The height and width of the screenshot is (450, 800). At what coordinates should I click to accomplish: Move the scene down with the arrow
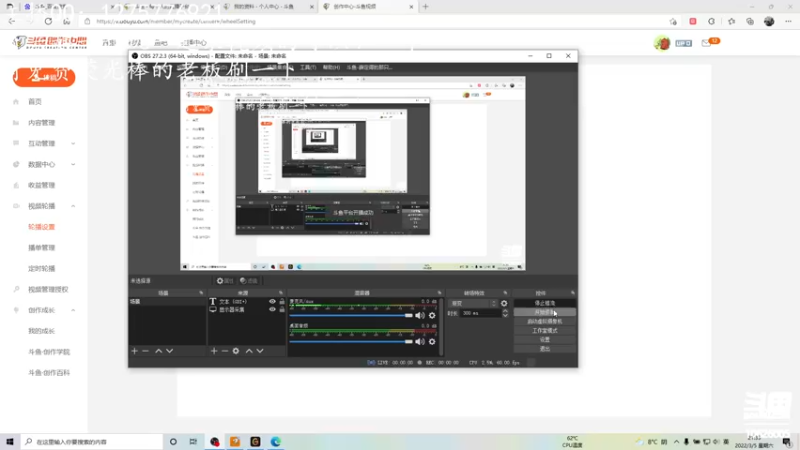point(169,351)
